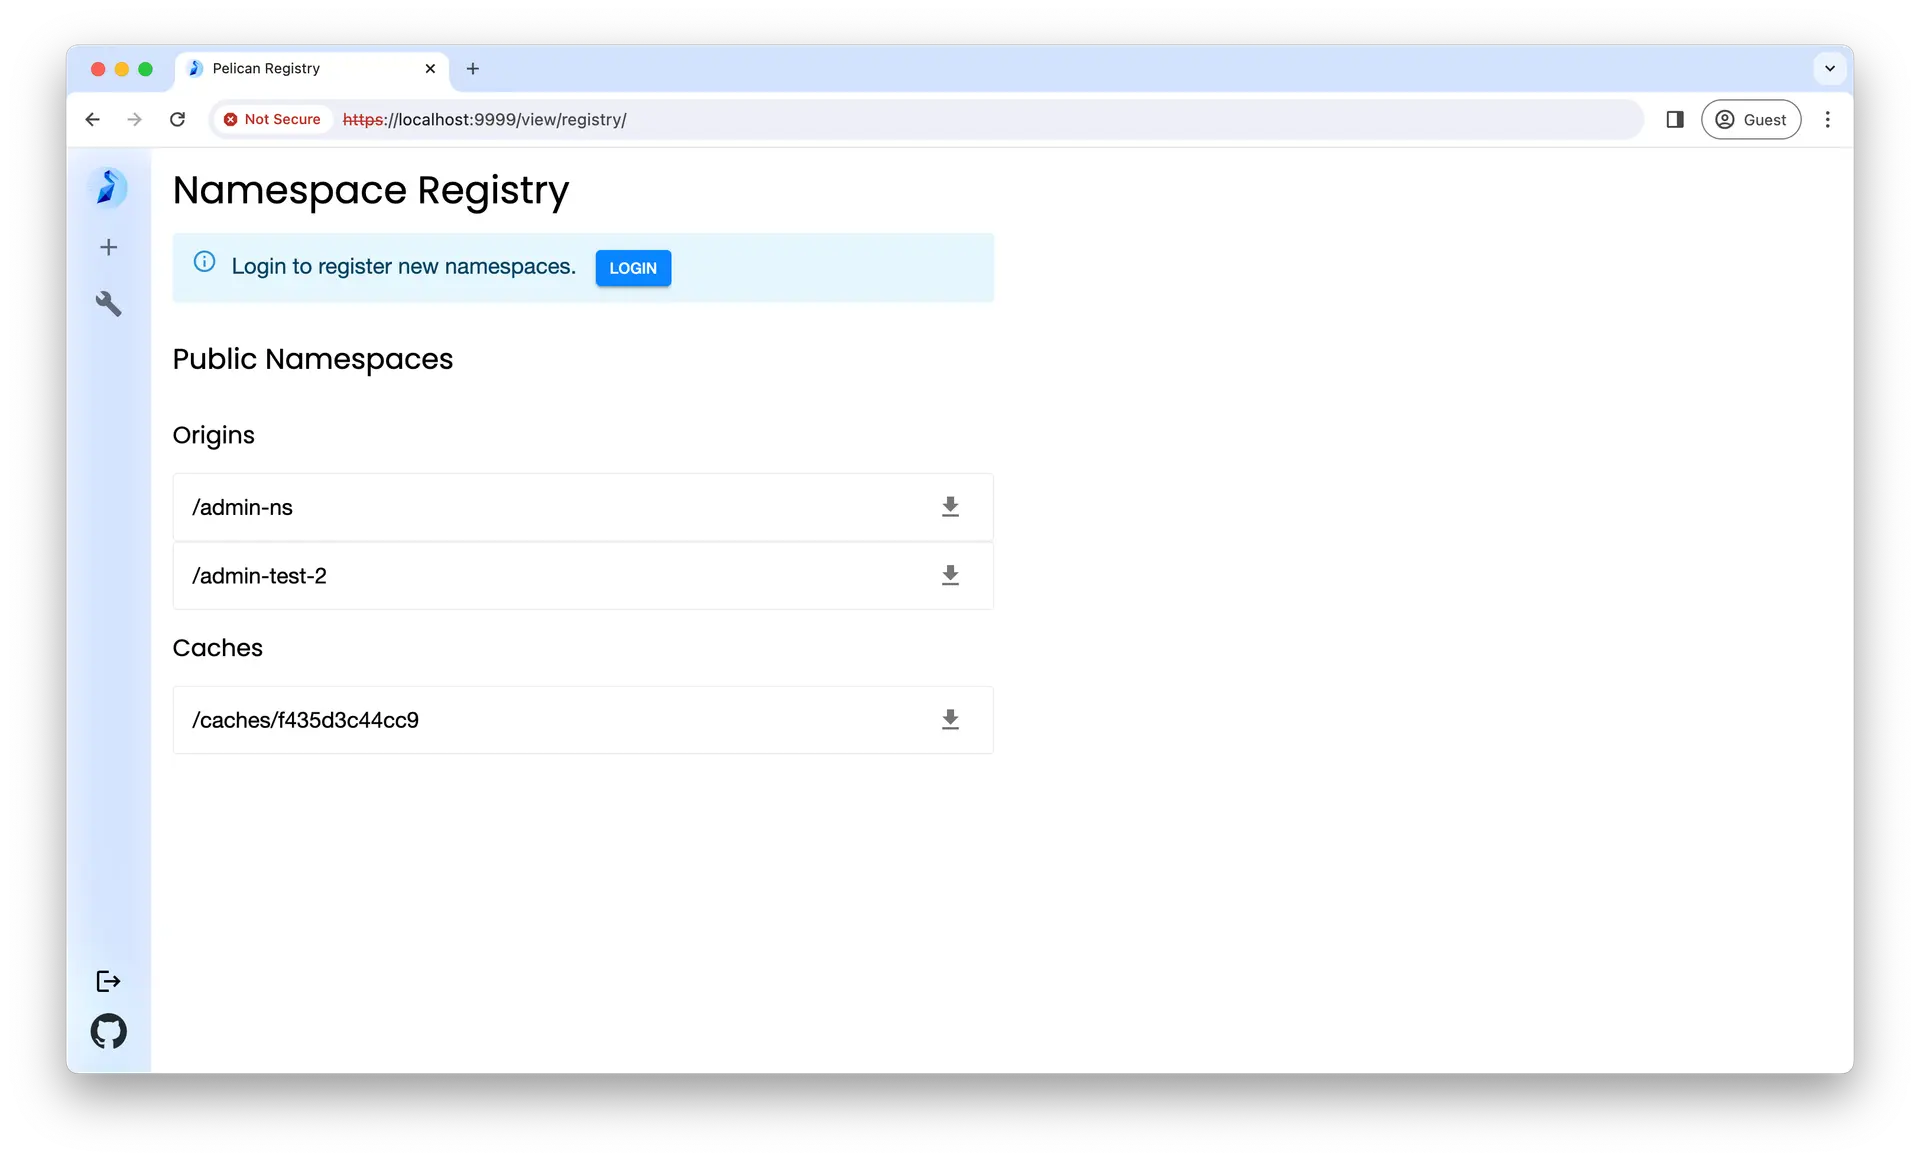Reload the page with the refresh icon
Viewport: 1920px width, 1161px height.
point(178,120)
